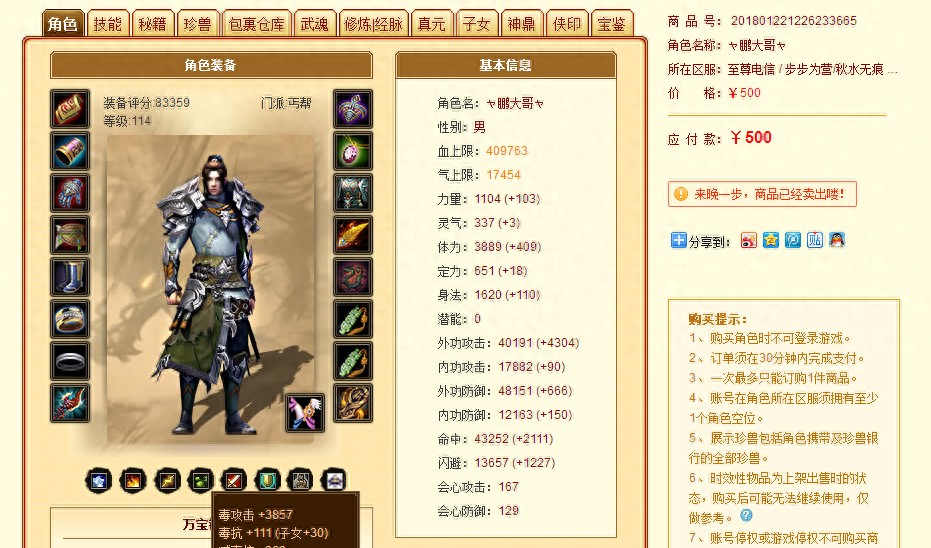Click the blue help question mark icon
931x548 pixels.
[x=746, y=515]
